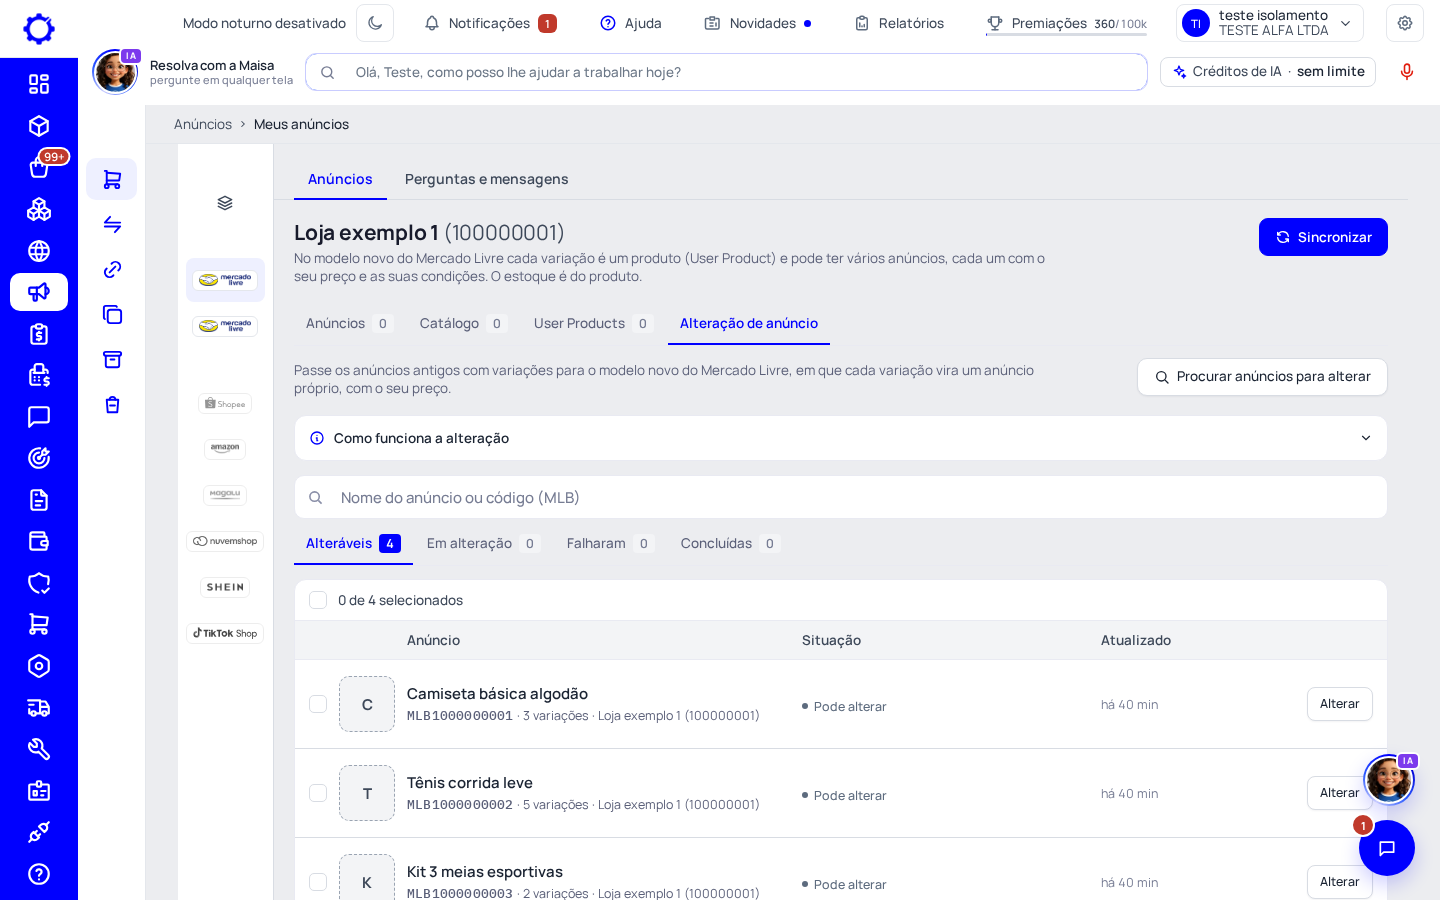Switch to Em alteração tab
1440x900 pixels.
[483, 543]
